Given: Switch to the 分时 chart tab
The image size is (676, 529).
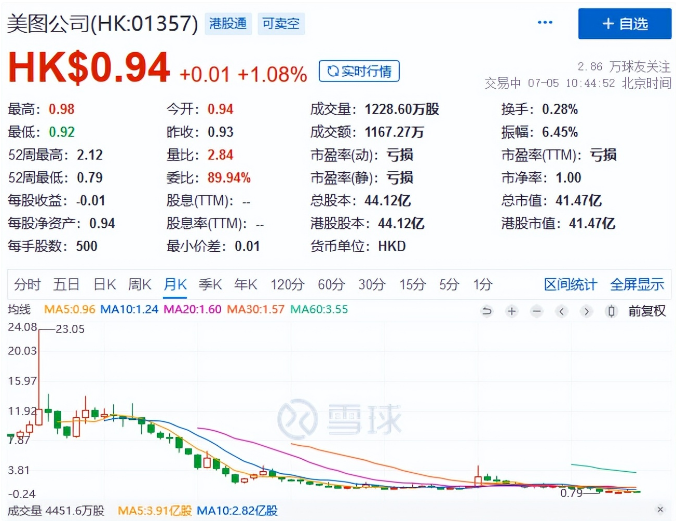Looking at the screenshot, I should click(27, 285).
